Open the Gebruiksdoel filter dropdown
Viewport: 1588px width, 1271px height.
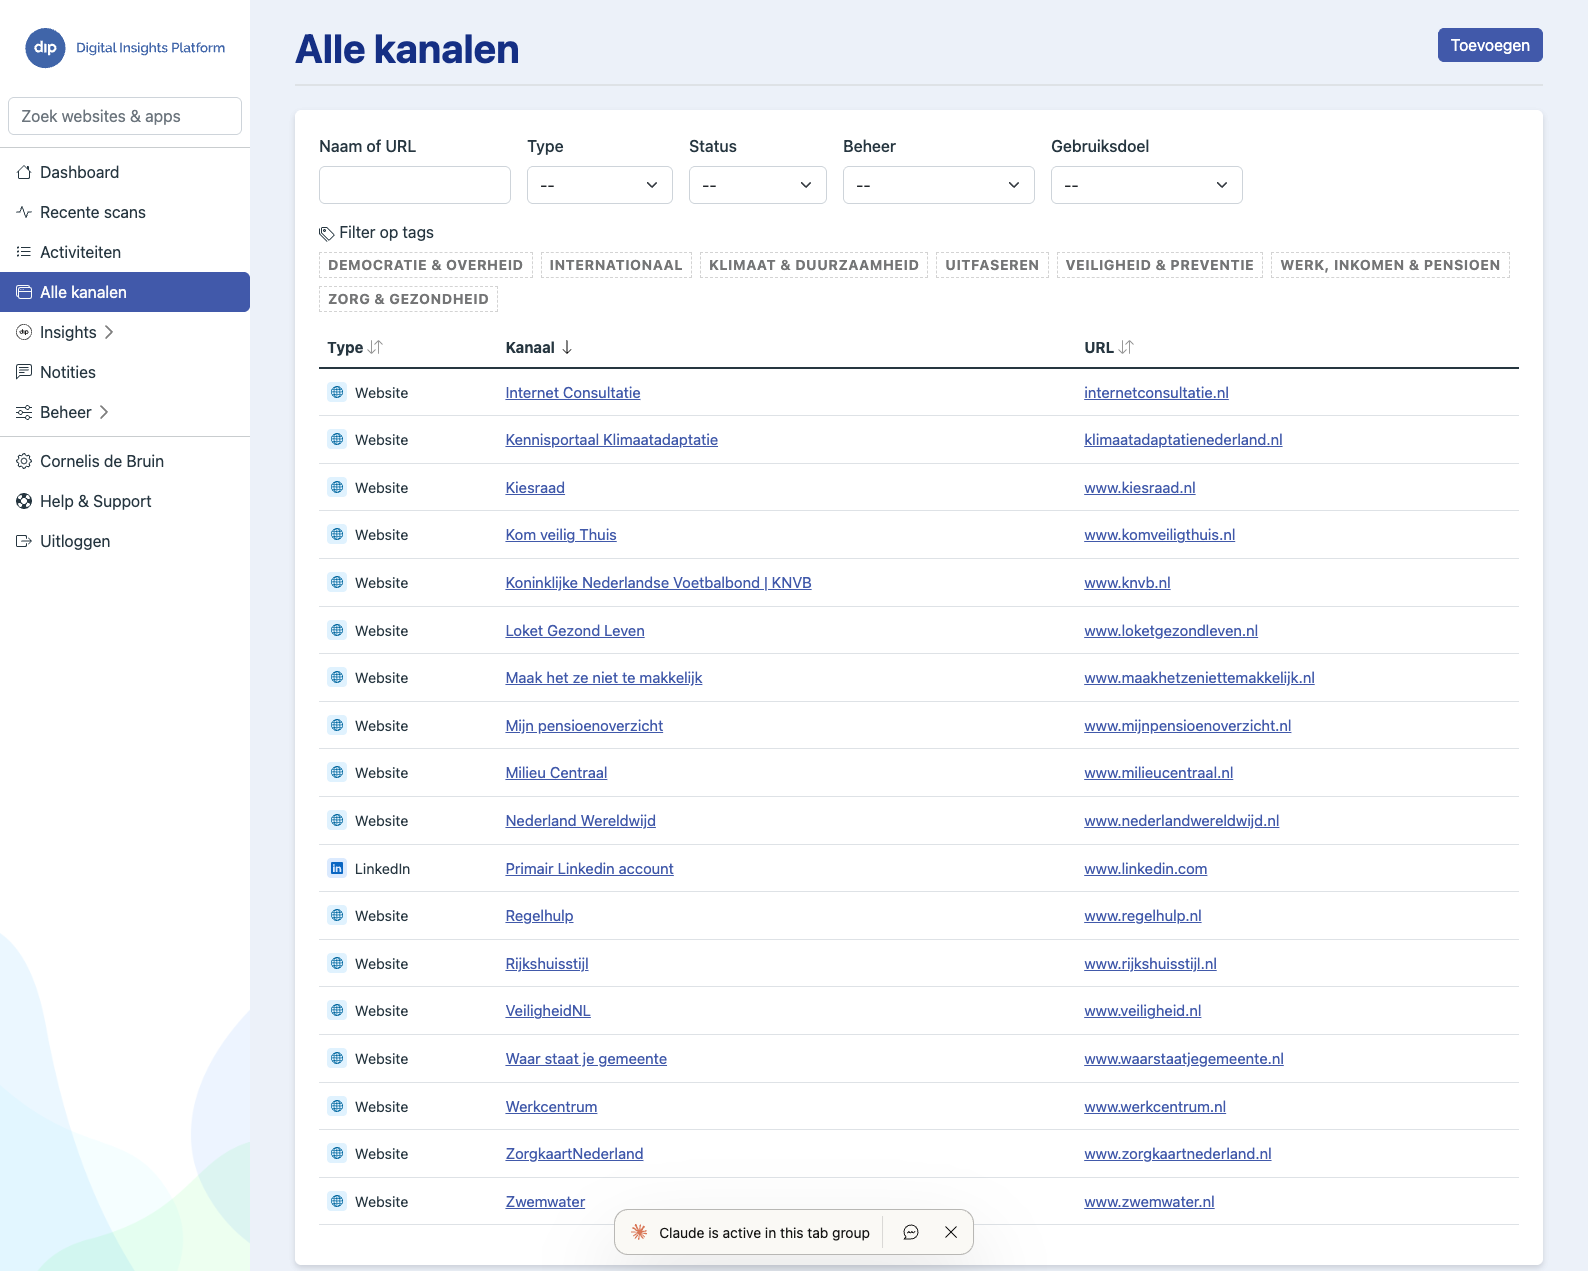[1147, 185]
